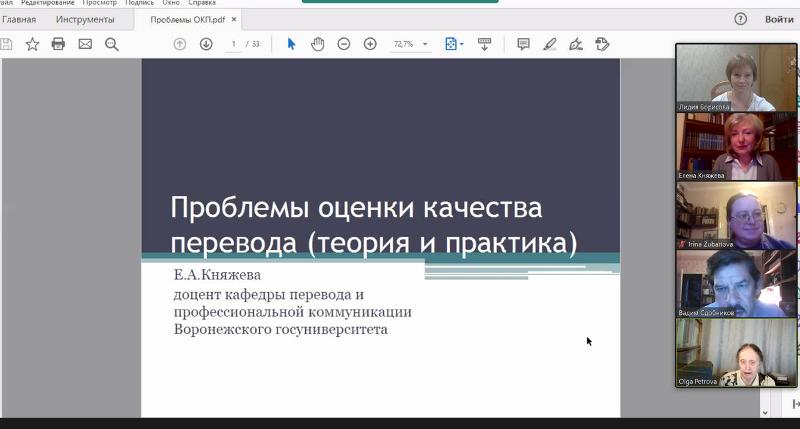This screenshot has height=429, width=800.
Task: Click the envelope email icon
Action: tap(85, 44)
